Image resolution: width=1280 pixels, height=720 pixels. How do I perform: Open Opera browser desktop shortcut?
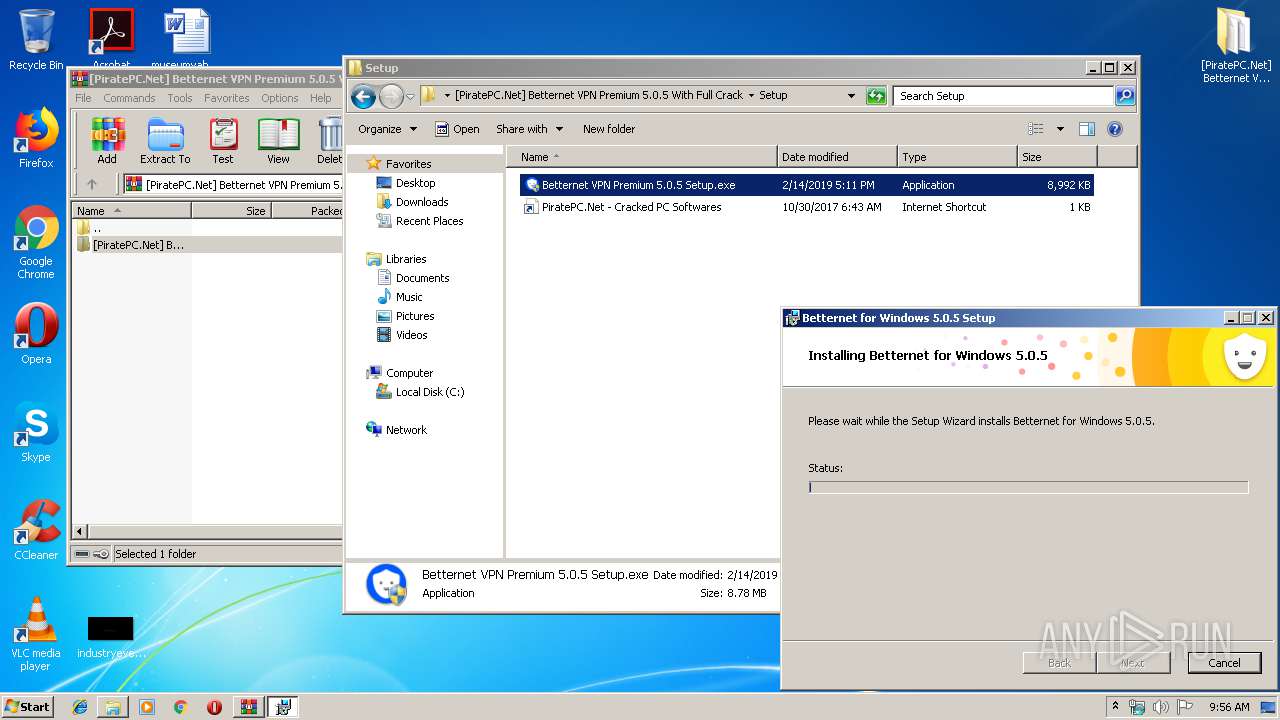tap(36, 333)
